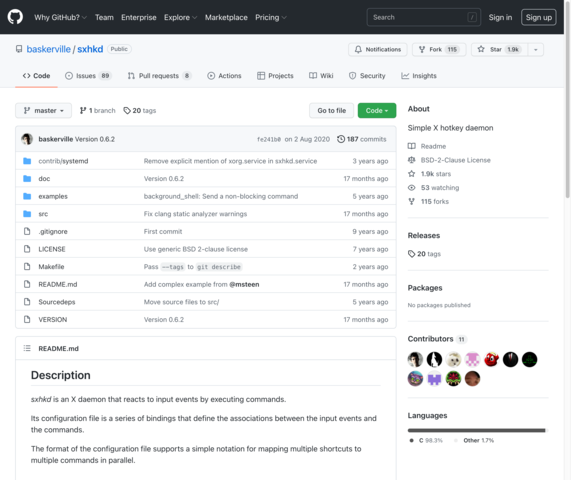Click the README table of contents icon

point(27,349)
